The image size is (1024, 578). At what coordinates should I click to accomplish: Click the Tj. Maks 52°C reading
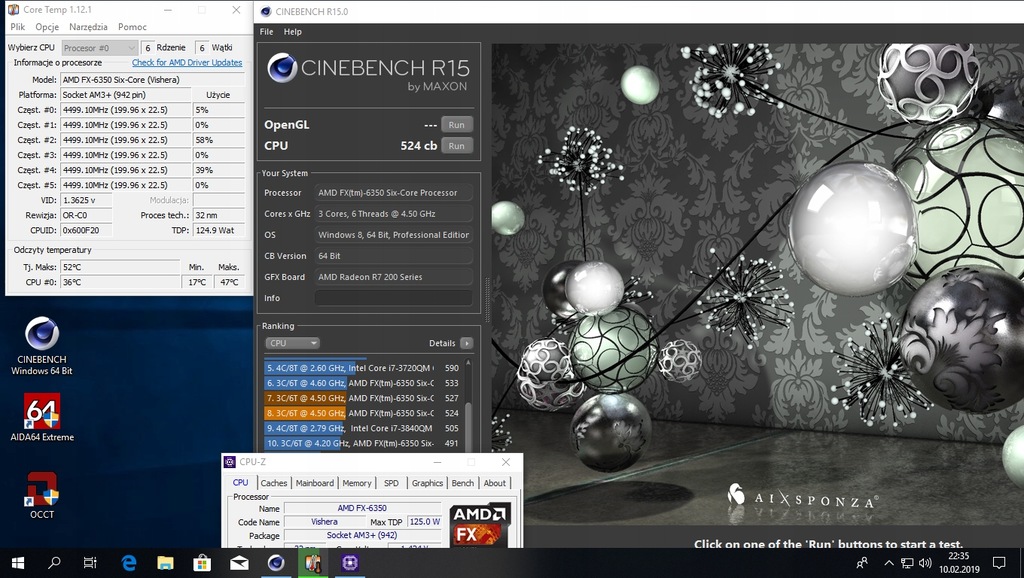click(x=120, y=266)
